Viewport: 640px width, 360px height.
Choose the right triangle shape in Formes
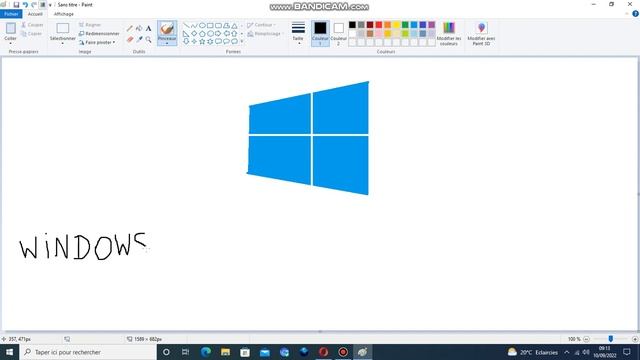point(186,33)
